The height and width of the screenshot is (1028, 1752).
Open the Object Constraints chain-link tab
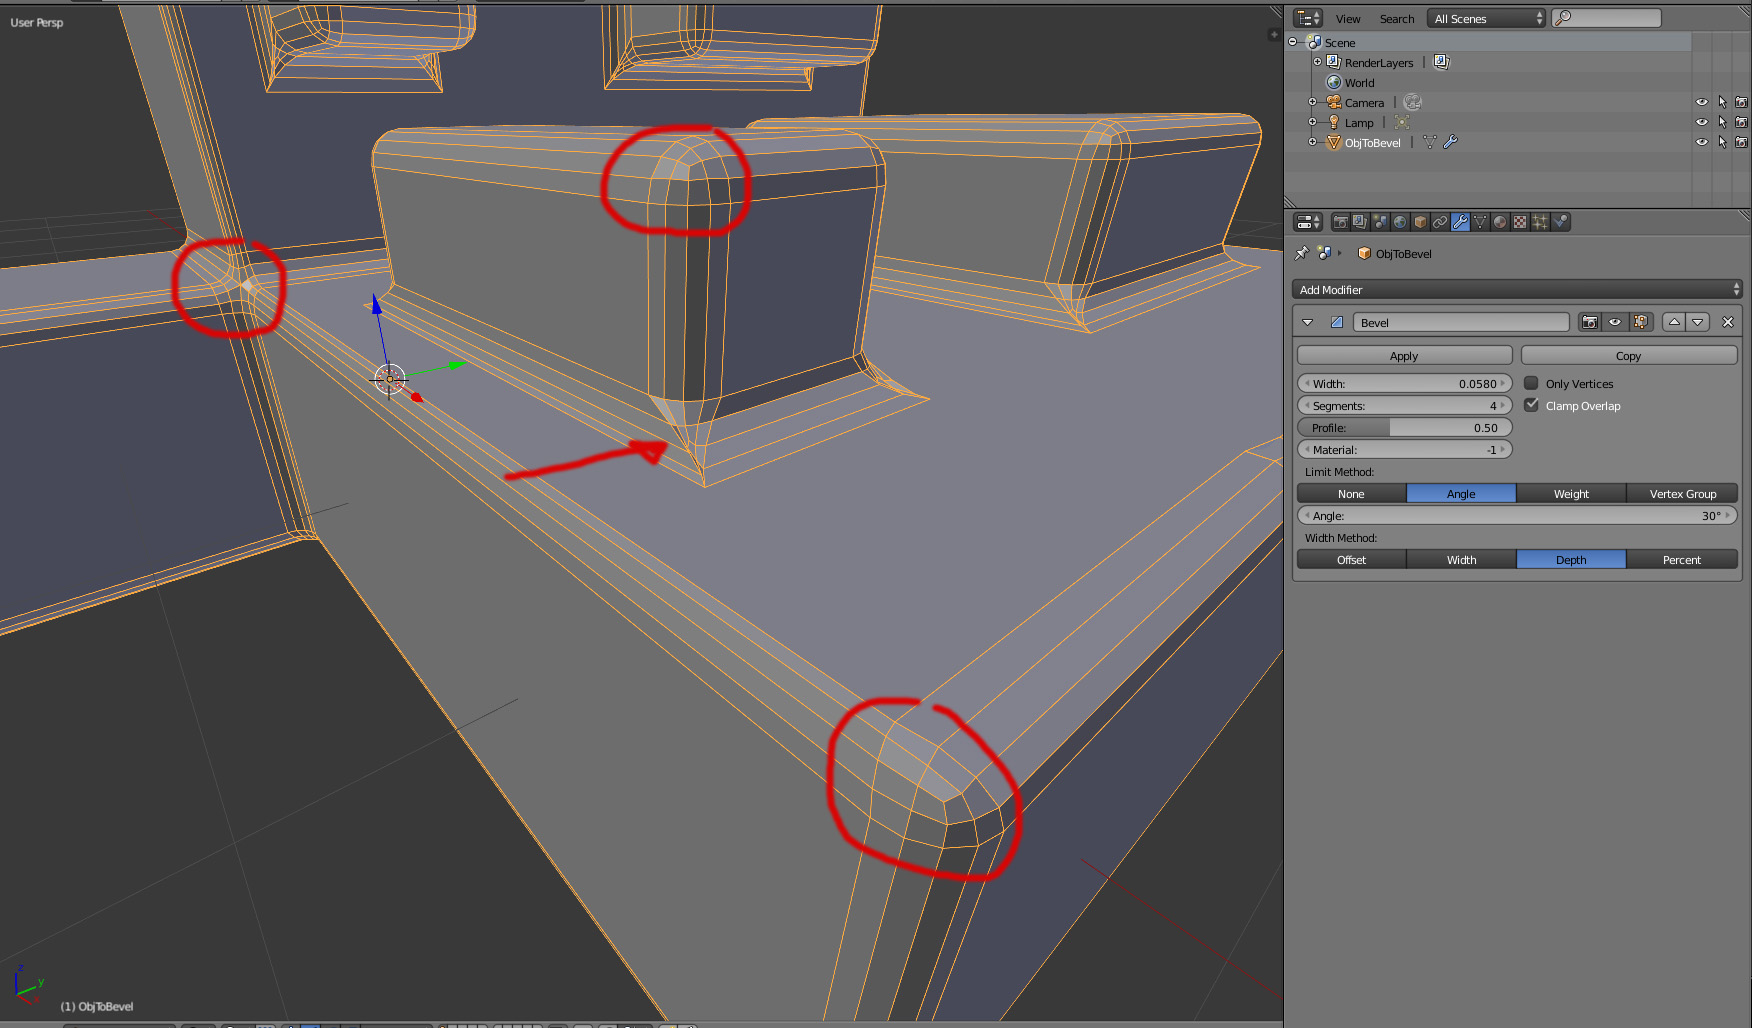(x=1440, y=222)
